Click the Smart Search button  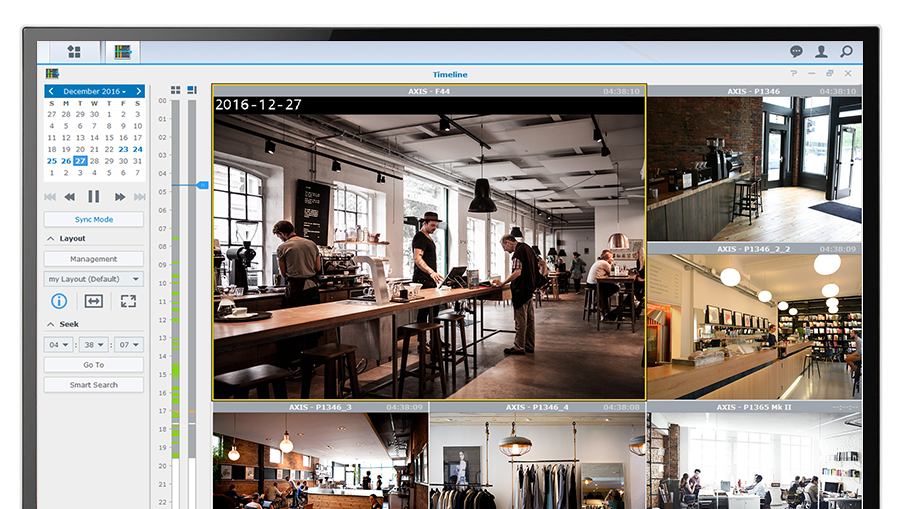pos(94,385)
